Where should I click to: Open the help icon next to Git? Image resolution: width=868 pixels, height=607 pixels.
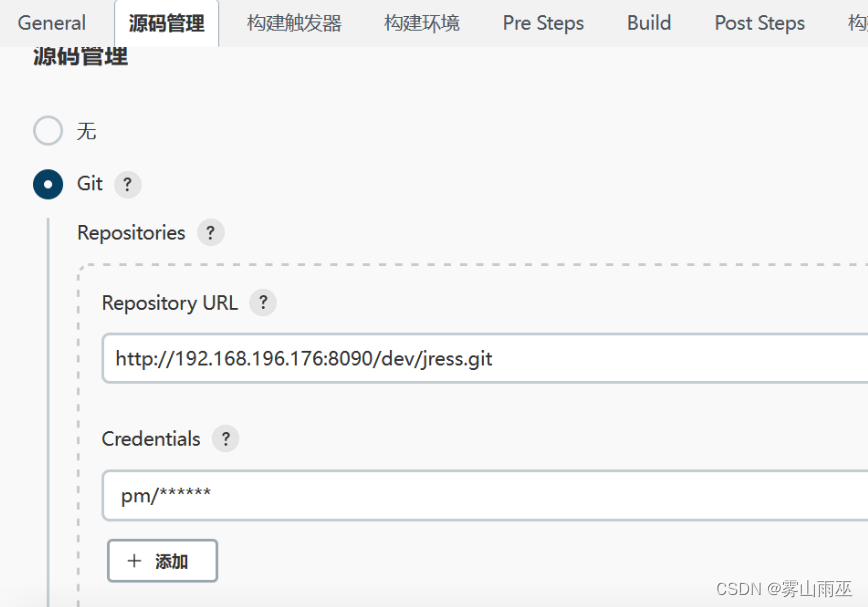[127, 184]
